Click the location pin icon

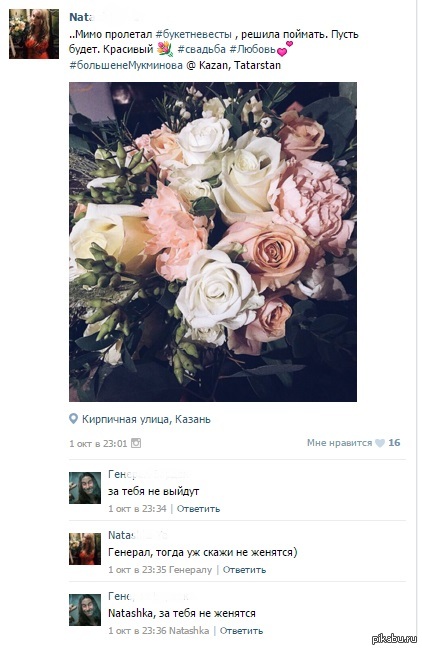73,419
